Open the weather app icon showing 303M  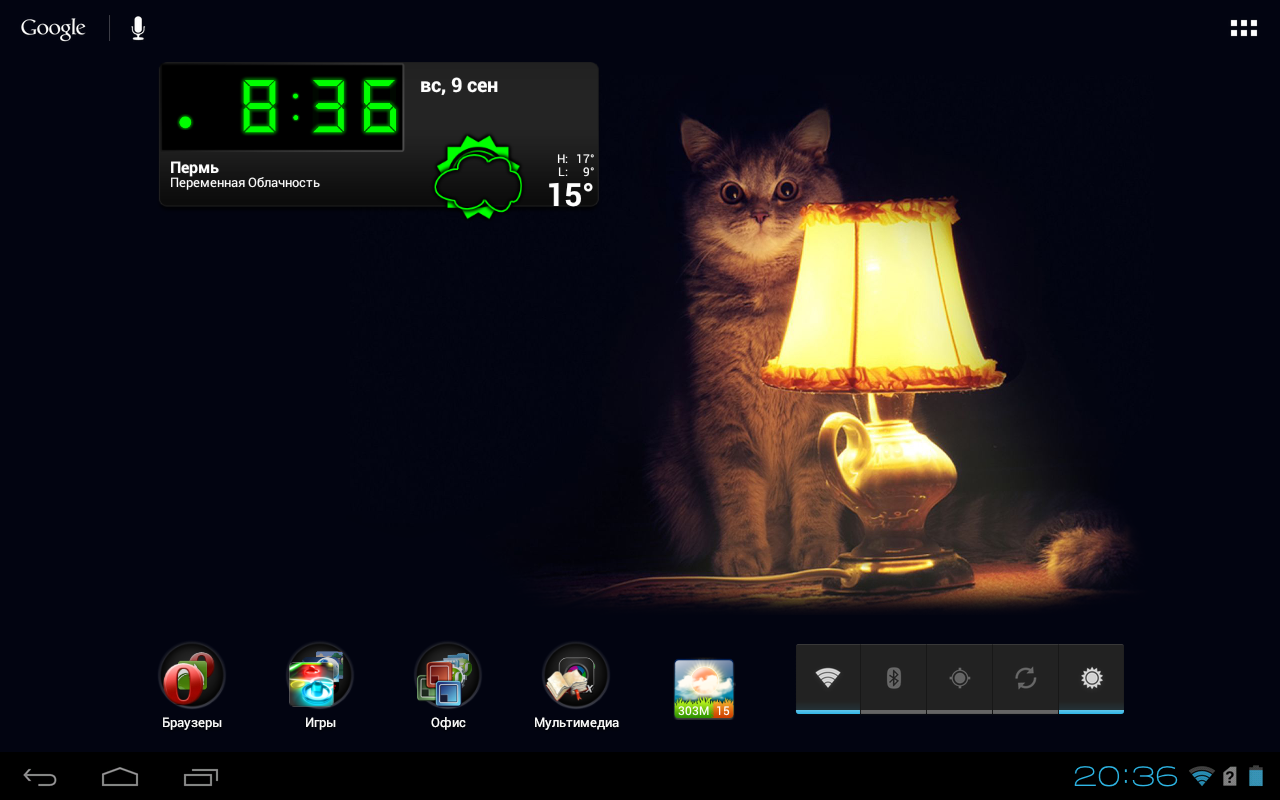704,689
